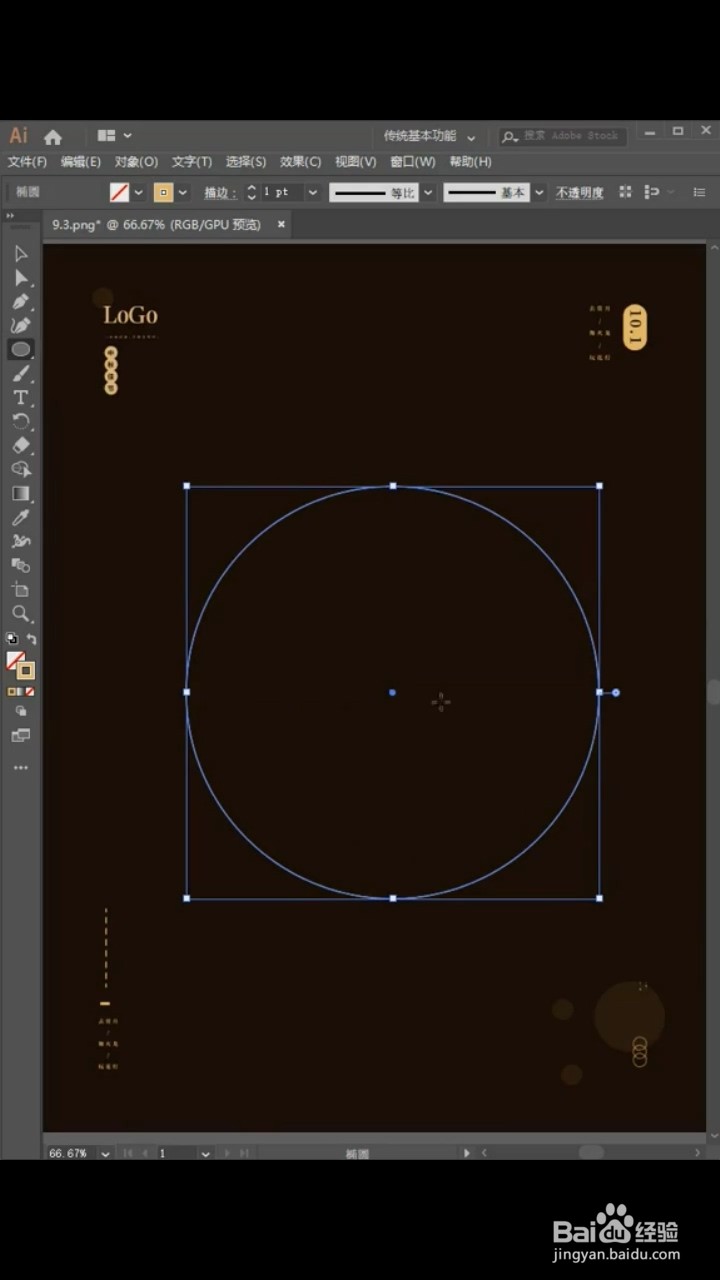This screenshot has width=720, height=1280.
Task: Click the Stroke box in toolbar
Action: tap(26, 671)
